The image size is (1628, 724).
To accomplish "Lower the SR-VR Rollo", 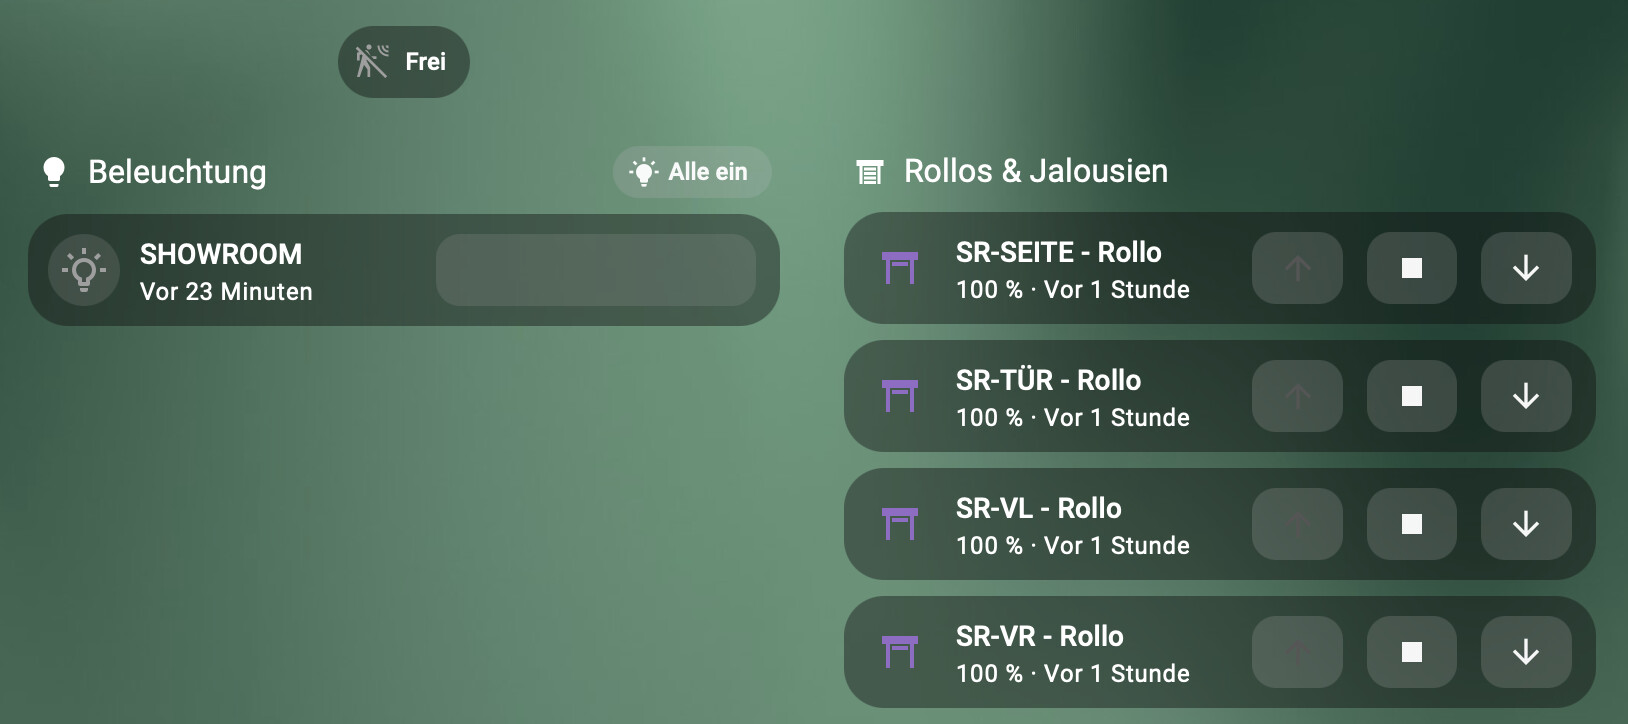I will pyautogui.click(x=1526, y=652).
